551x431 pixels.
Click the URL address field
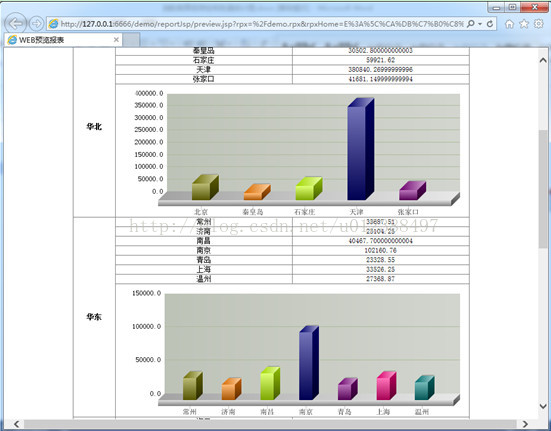point(262,24)
